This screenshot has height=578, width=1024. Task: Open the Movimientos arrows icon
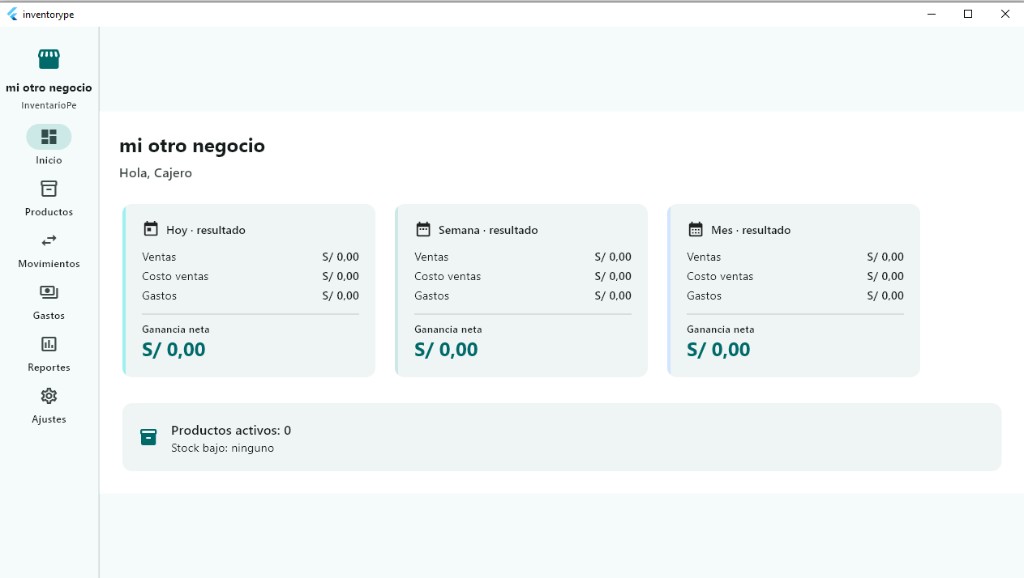(49, 240)
